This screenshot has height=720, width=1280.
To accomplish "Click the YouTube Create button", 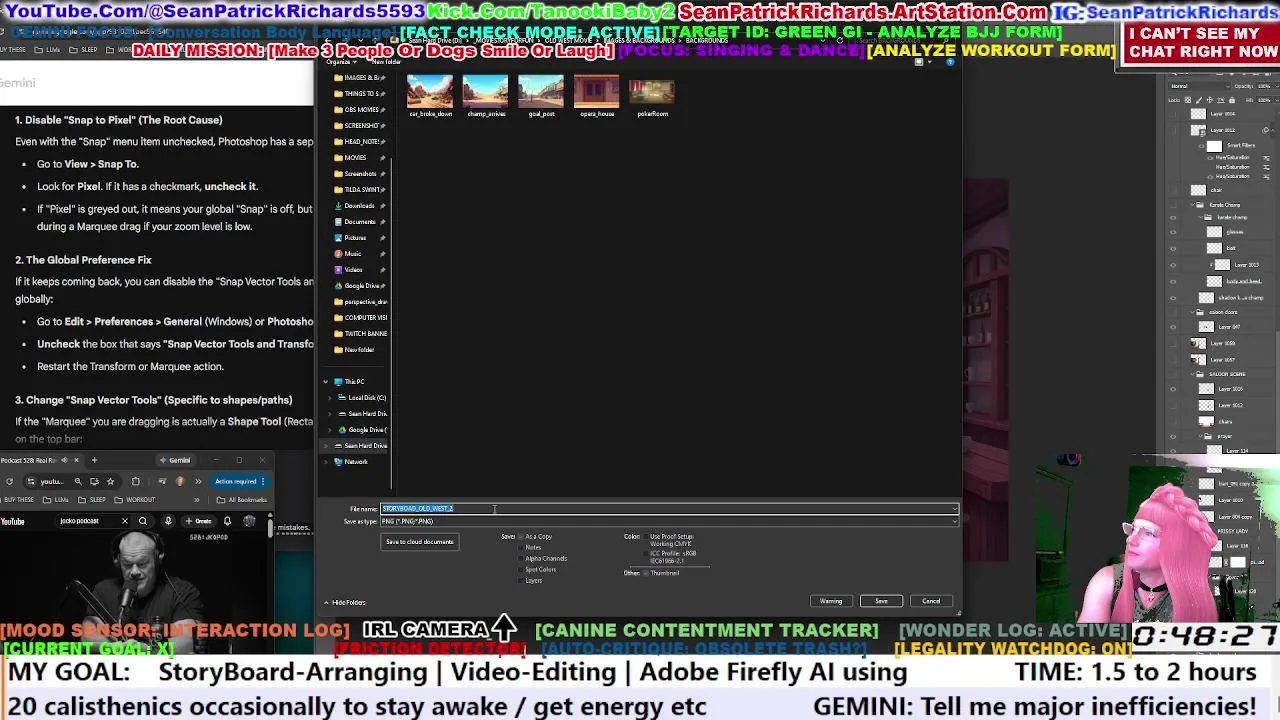I will click(199, 521).
